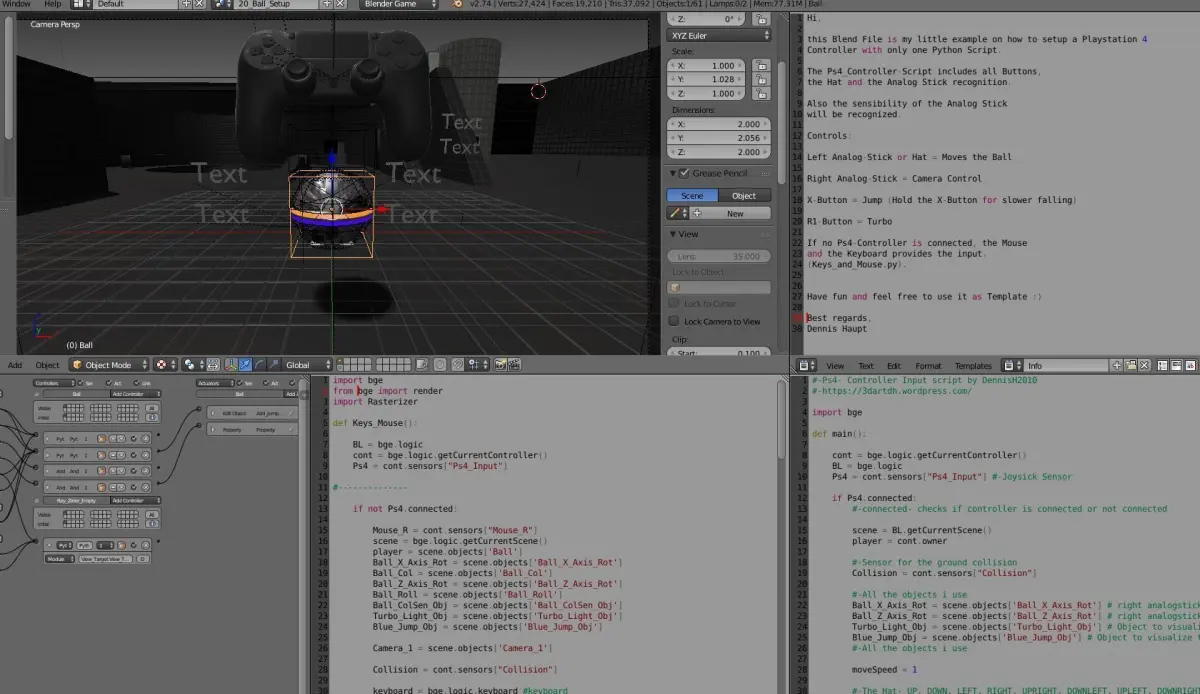Open the Object menu in 3D view header

click(x=47, y=365)
